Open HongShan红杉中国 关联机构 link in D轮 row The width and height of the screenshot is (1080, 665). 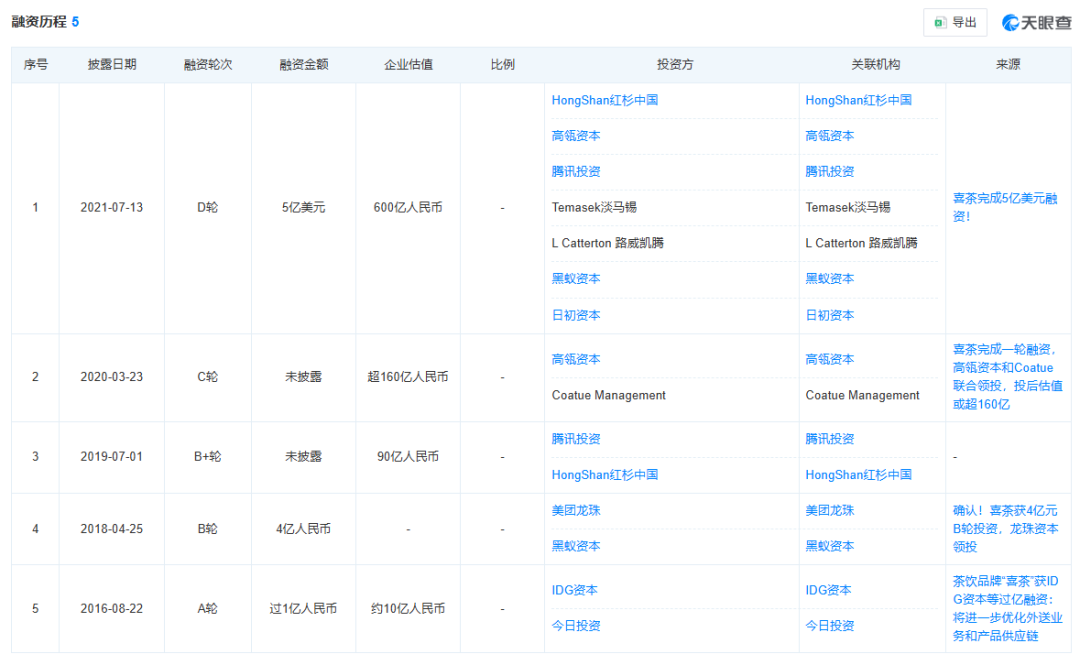tap(858, 100)
